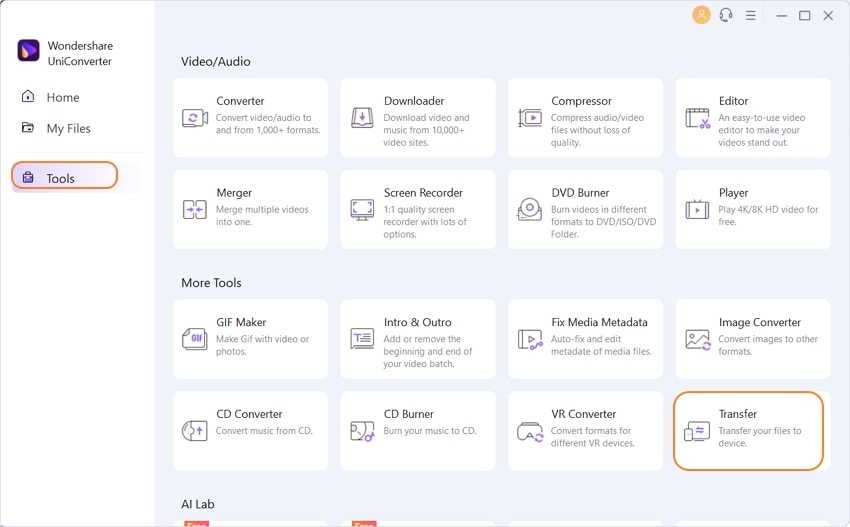Click "Auto-fix and edit metadate of media files."
The height and width of the screenshot is (527, 850).
point(601,345)
